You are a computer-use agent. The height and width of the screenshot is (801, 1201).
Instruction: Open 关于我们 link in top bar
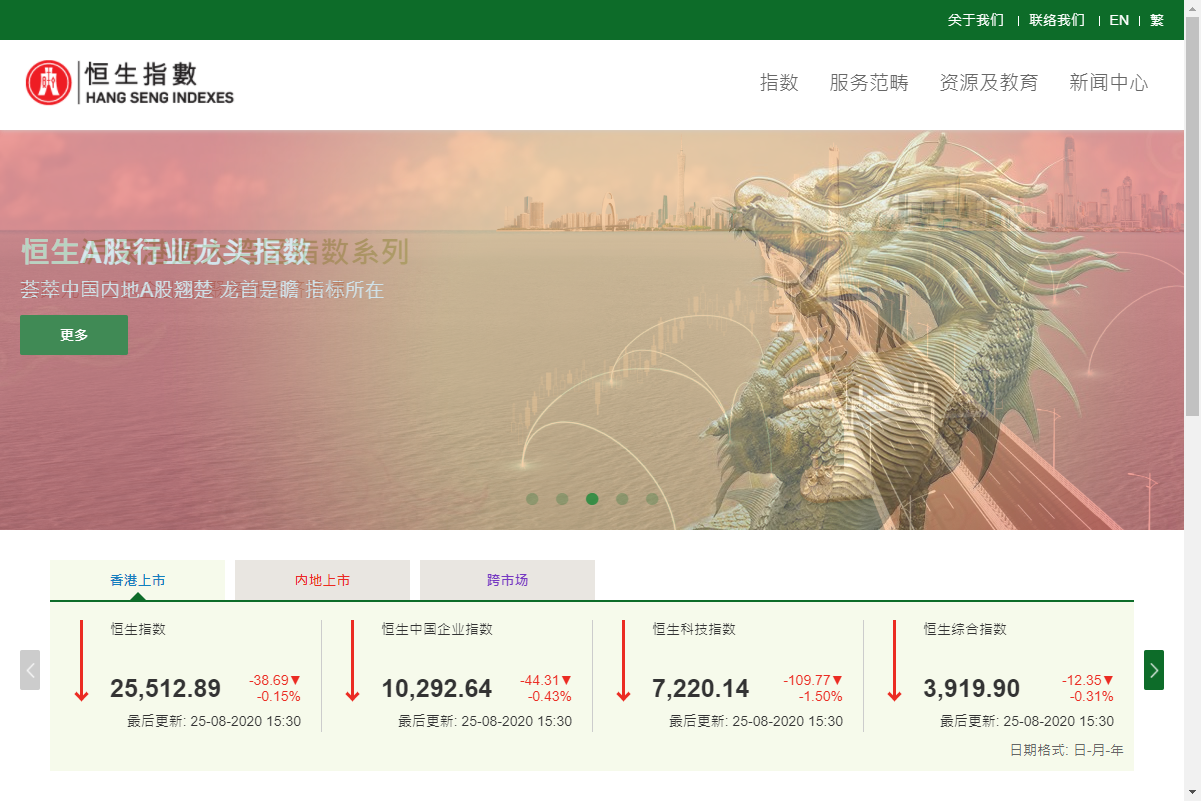[x=976, y=20]
